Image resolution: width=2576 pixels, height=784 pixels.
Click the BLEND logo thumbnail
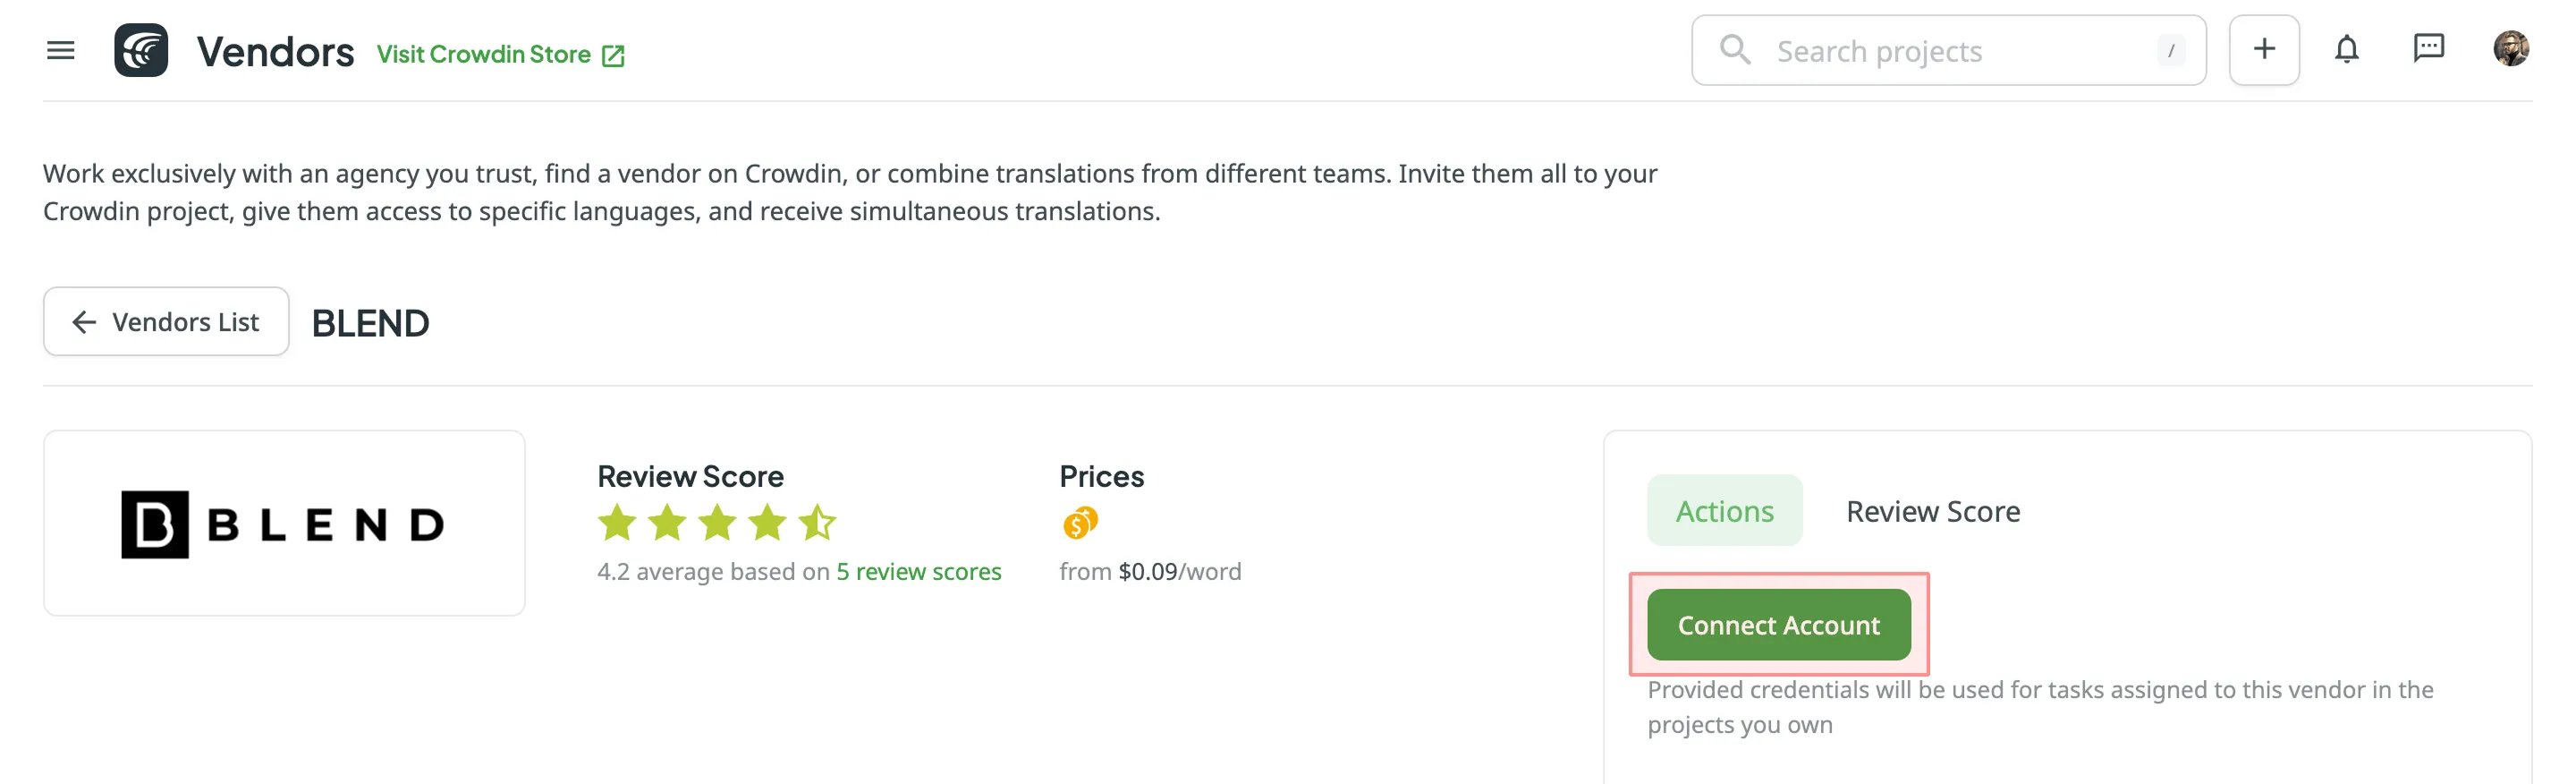(284, 523)
